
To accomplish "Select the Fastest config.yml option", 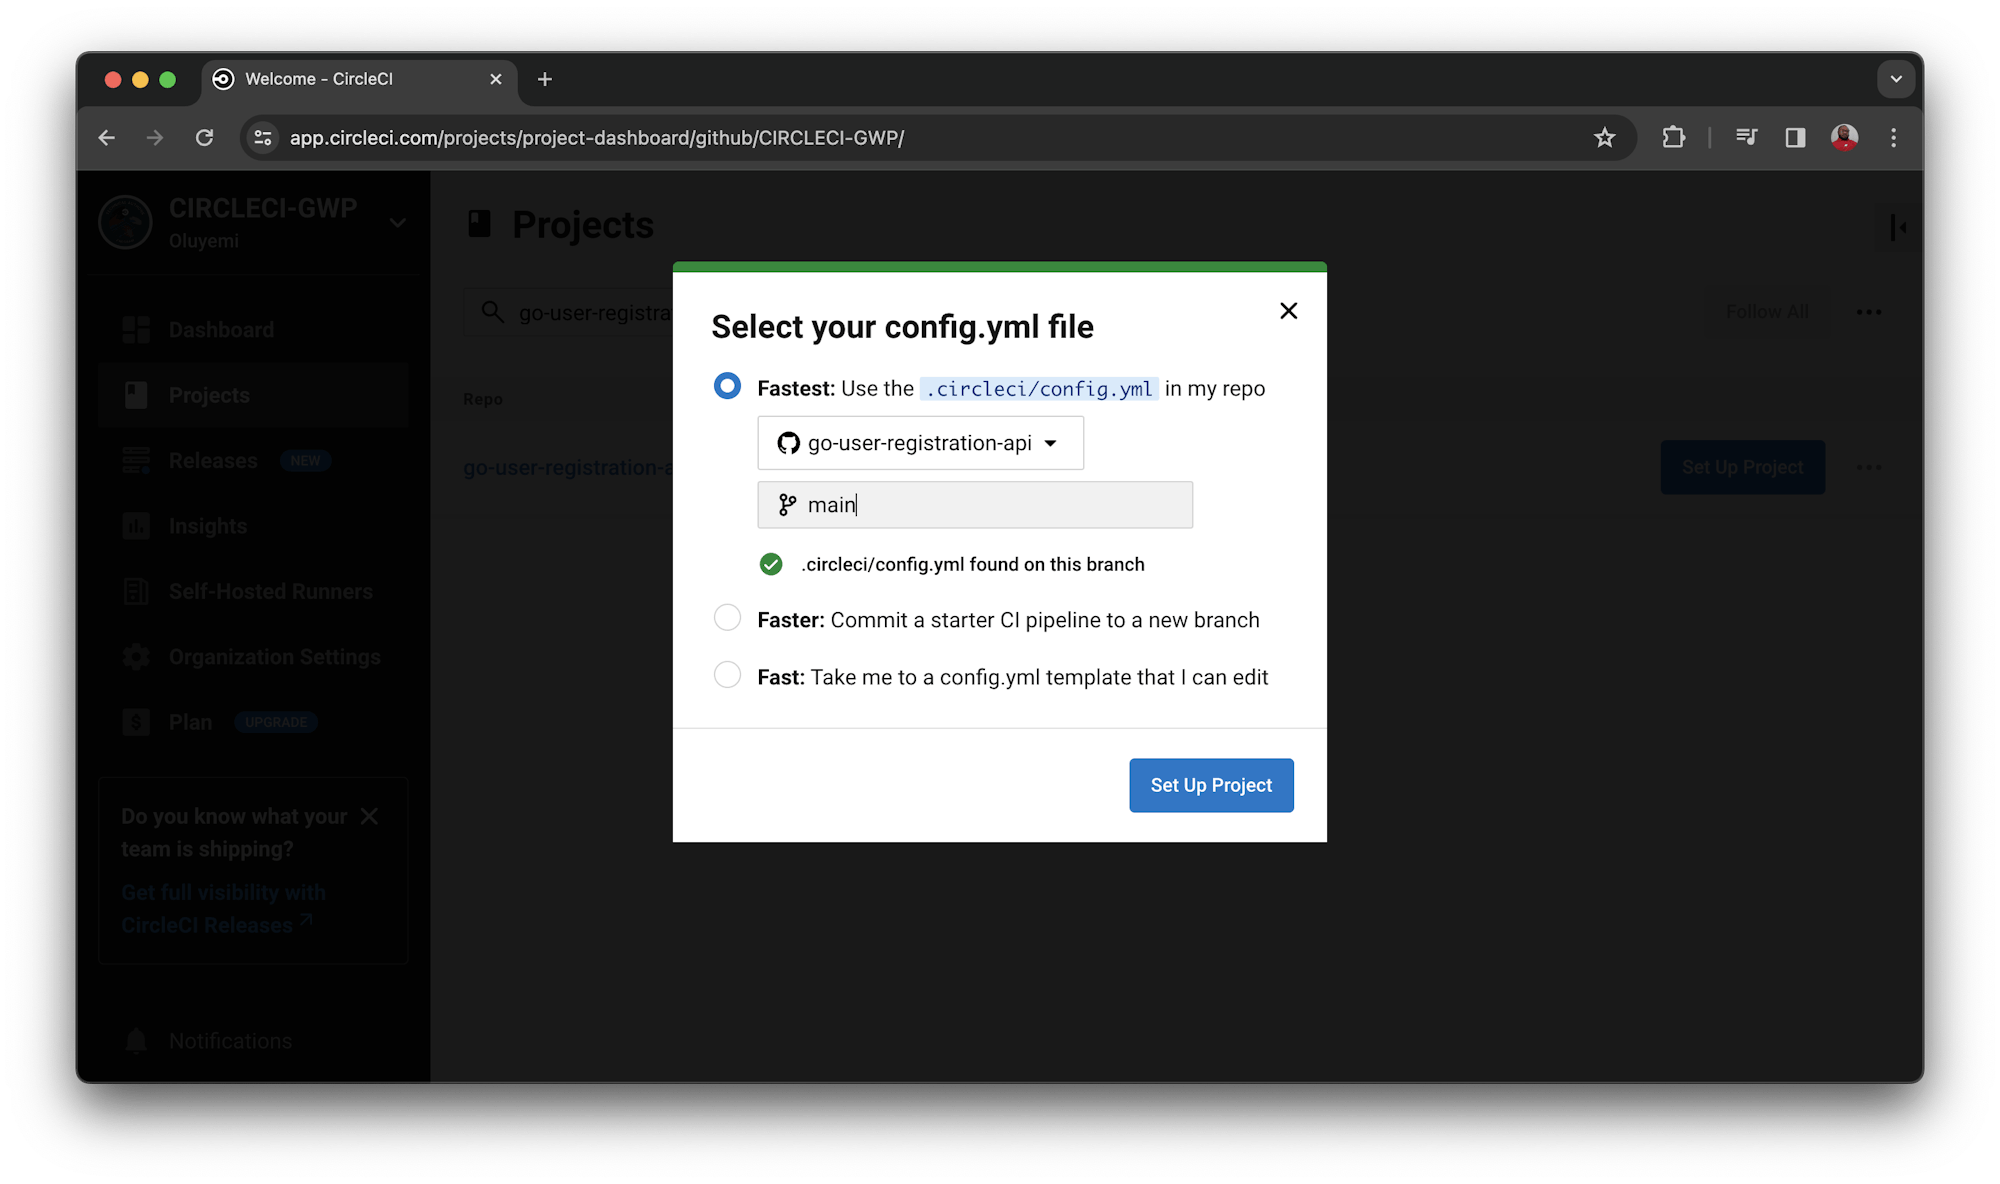I will click(727, 385).
